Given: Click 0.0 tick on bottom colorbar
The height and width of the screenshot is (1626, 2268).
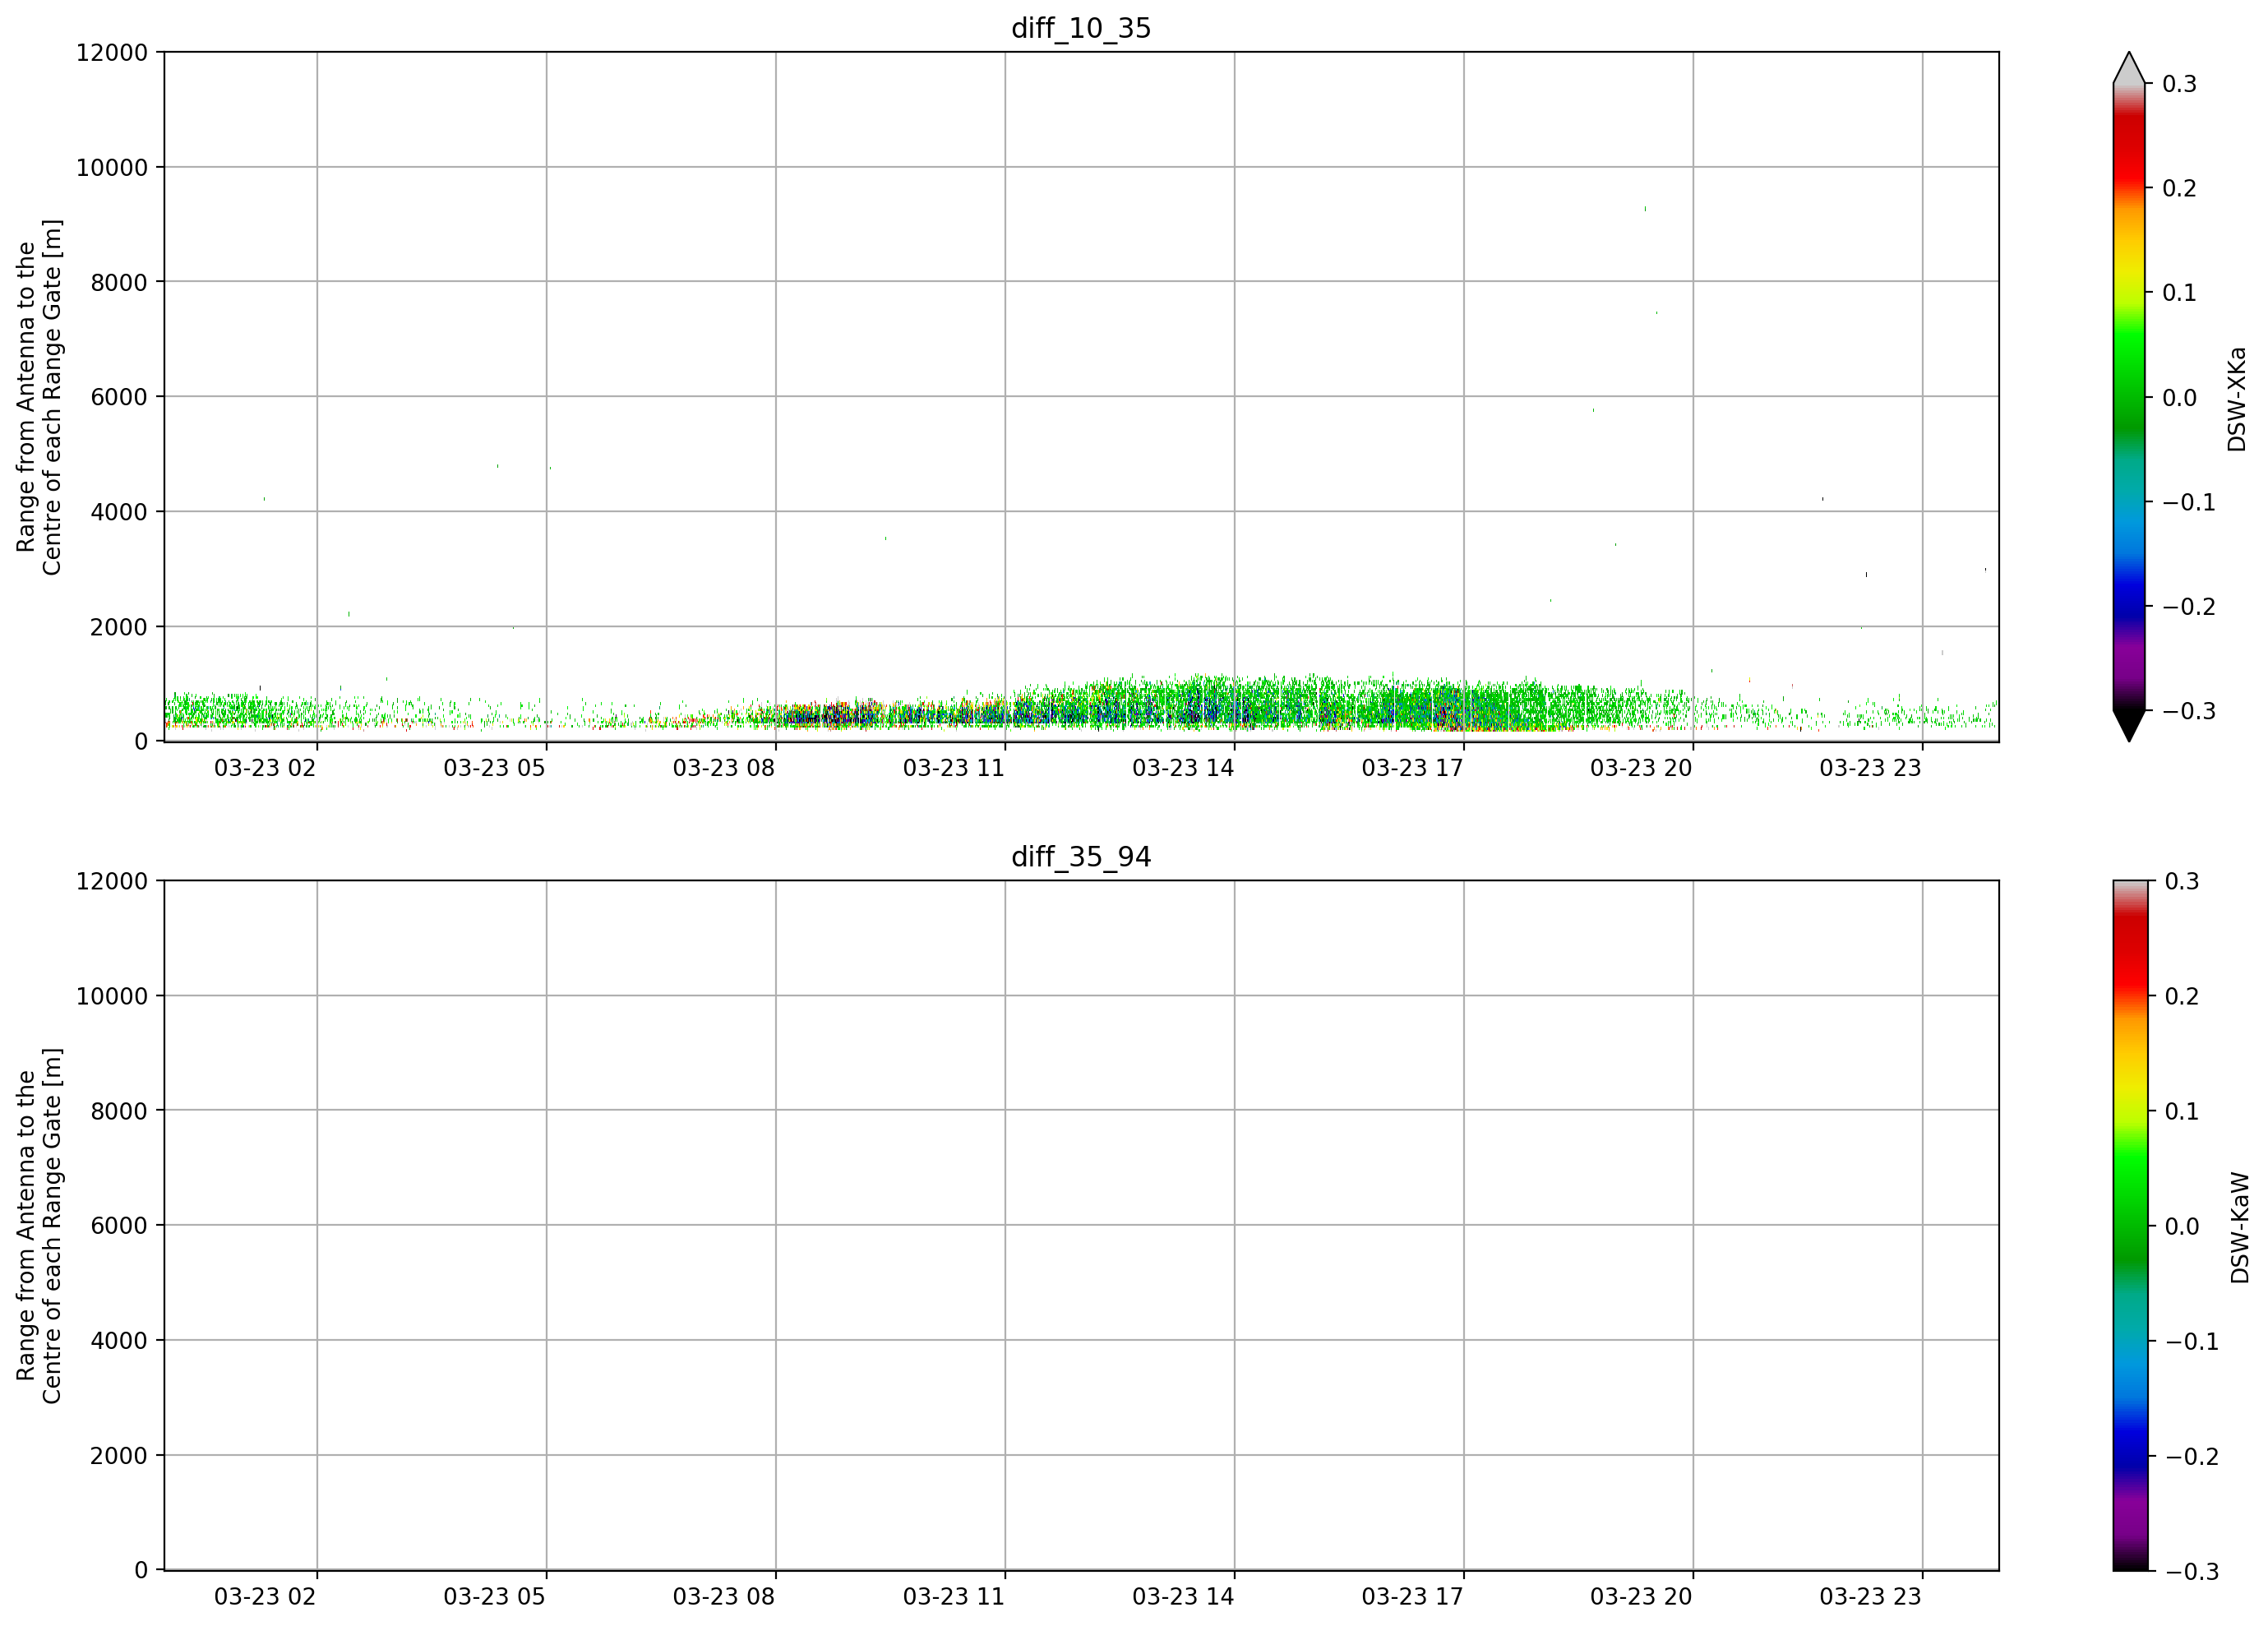Looking at the screenshot, I should click(x=2182, y=1226).
